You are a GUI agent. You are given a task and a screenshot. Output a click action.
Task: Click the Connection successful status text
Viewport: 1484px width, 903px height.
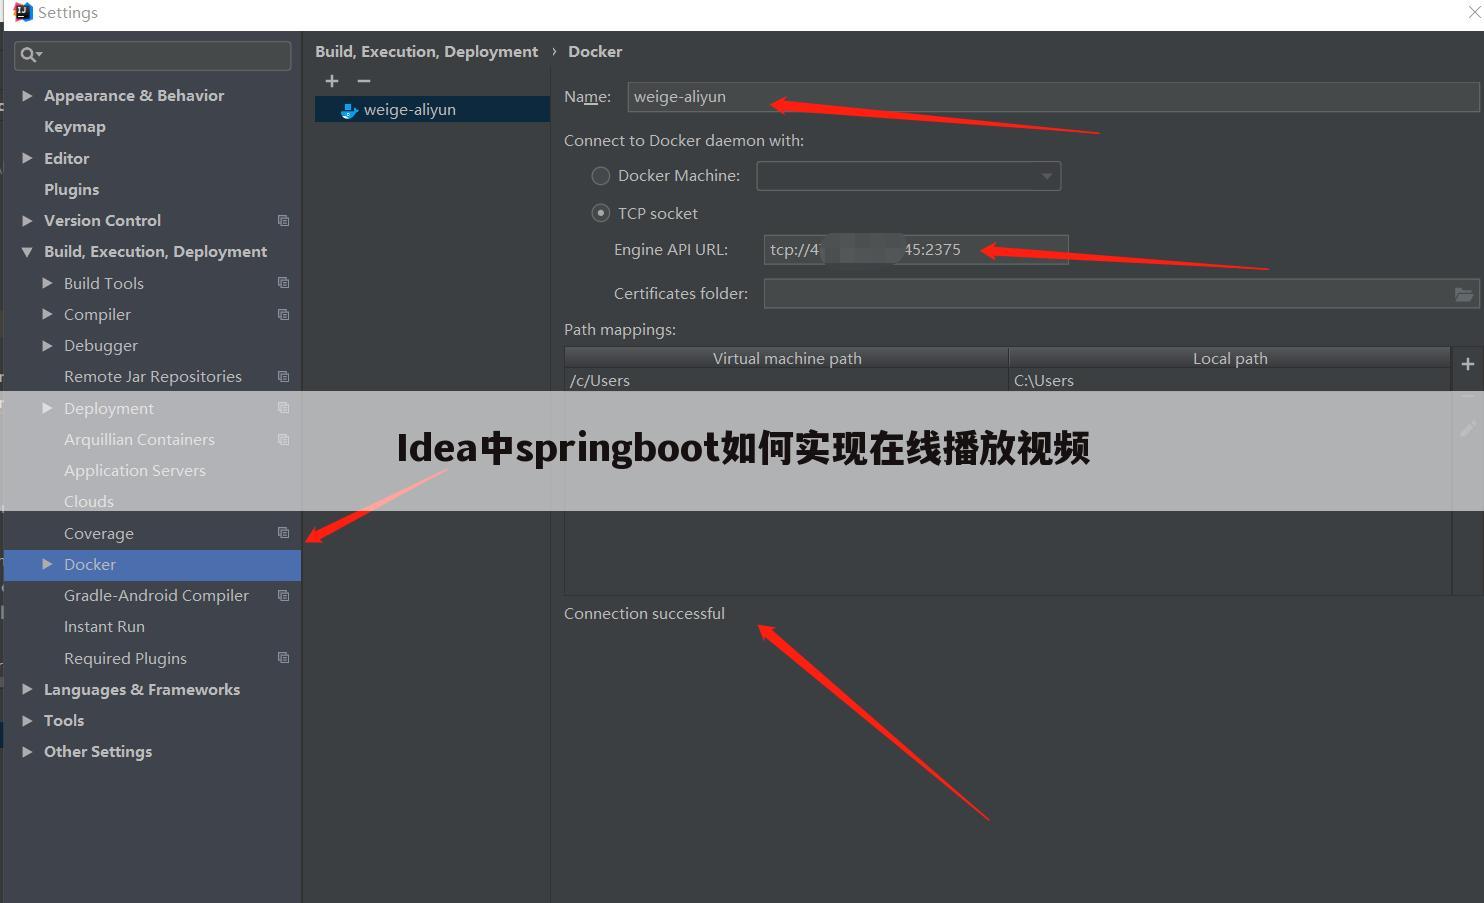[x=644, y=613]
